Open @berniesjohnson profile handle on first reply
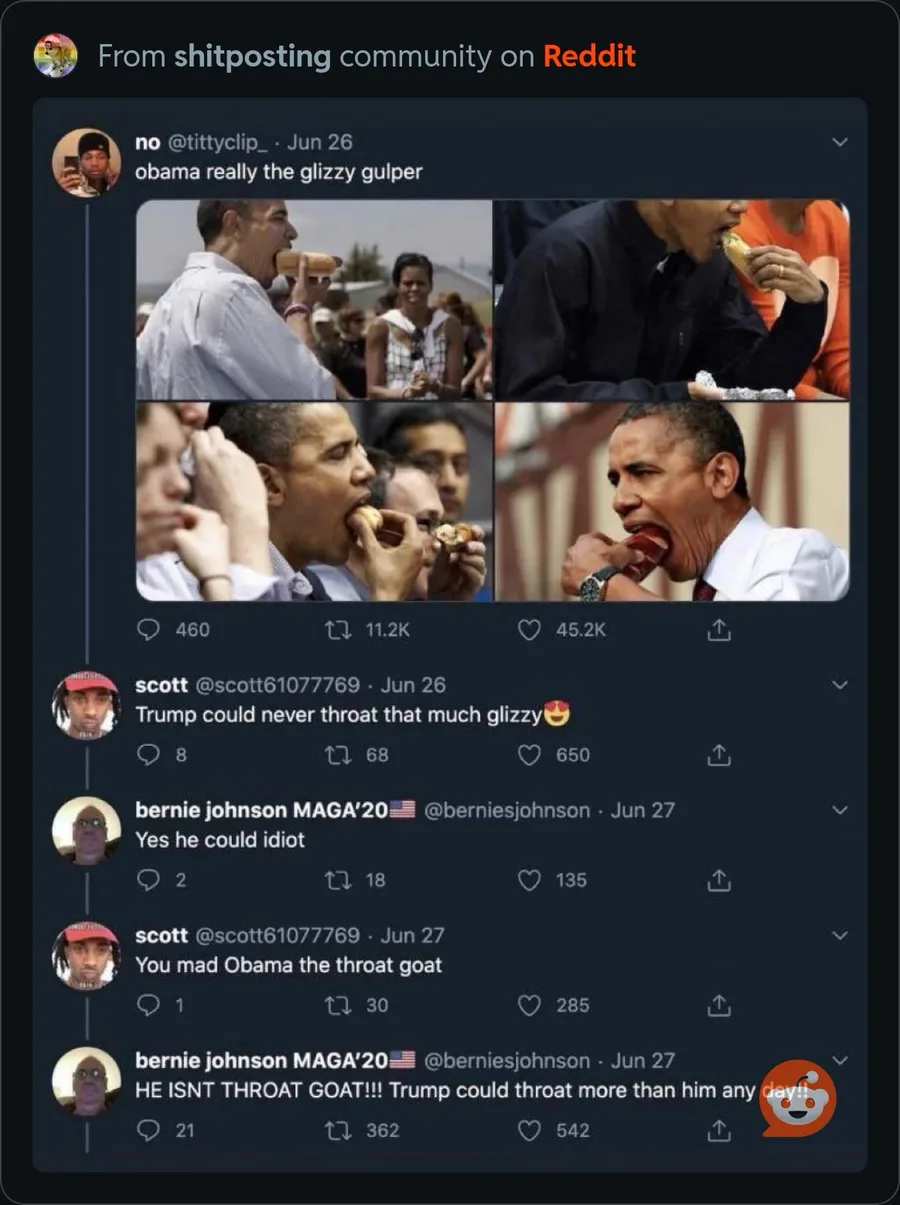Image resolution: width=900 pixels, height=1205 pixels. click(x=507, y=810)
